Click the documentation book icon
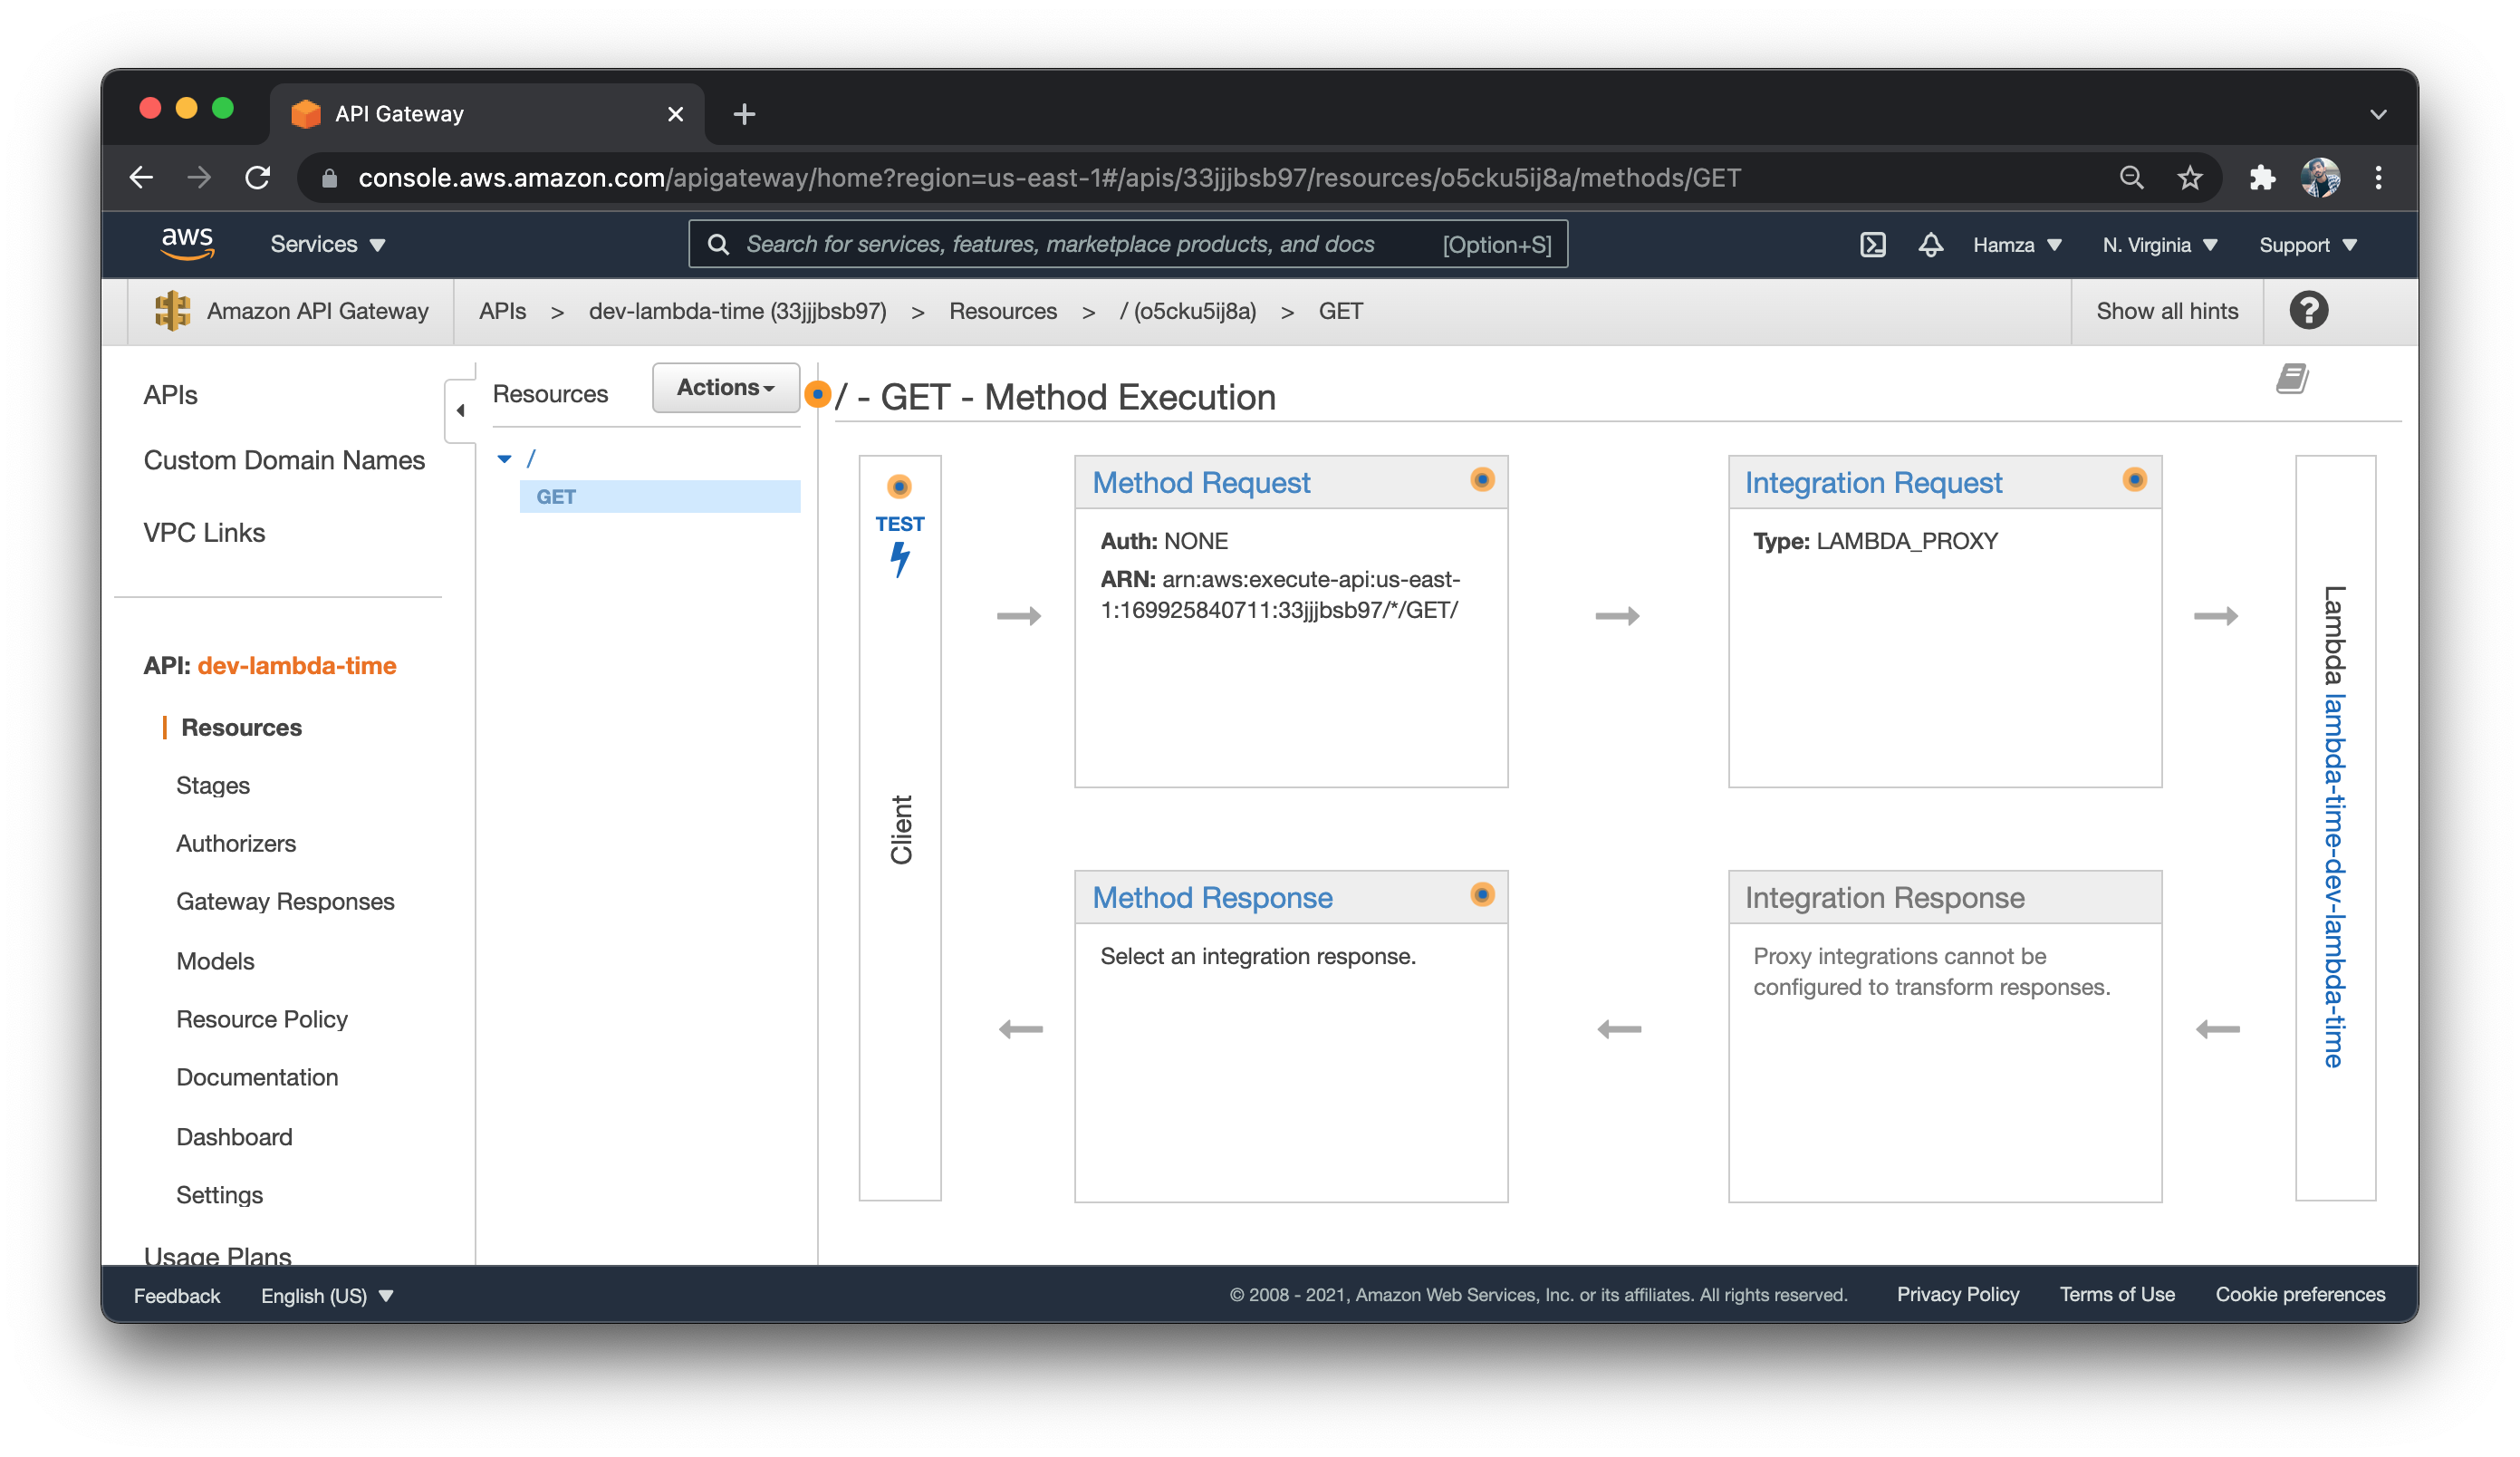 click(x=2291, y=379)
